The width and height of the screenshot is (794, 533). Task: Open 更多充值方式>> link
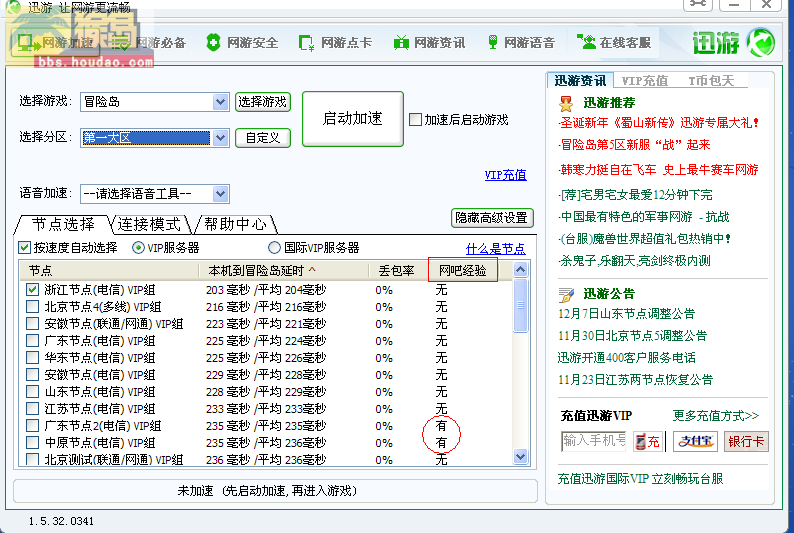click(x=716, y=416)
